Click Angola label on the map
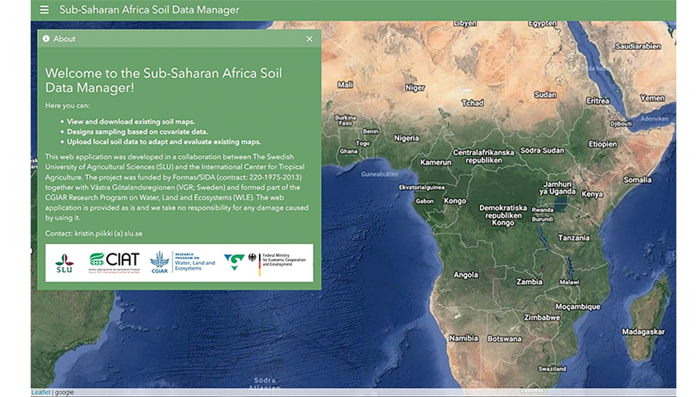The image size is (700, 397). click(466, 275)
